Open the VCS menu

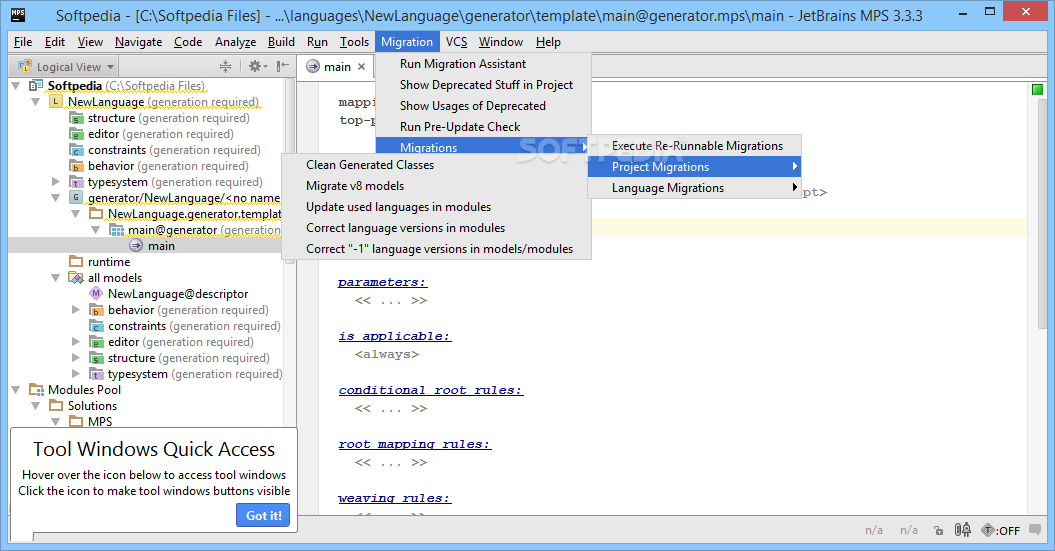click(x=456, y=42)
